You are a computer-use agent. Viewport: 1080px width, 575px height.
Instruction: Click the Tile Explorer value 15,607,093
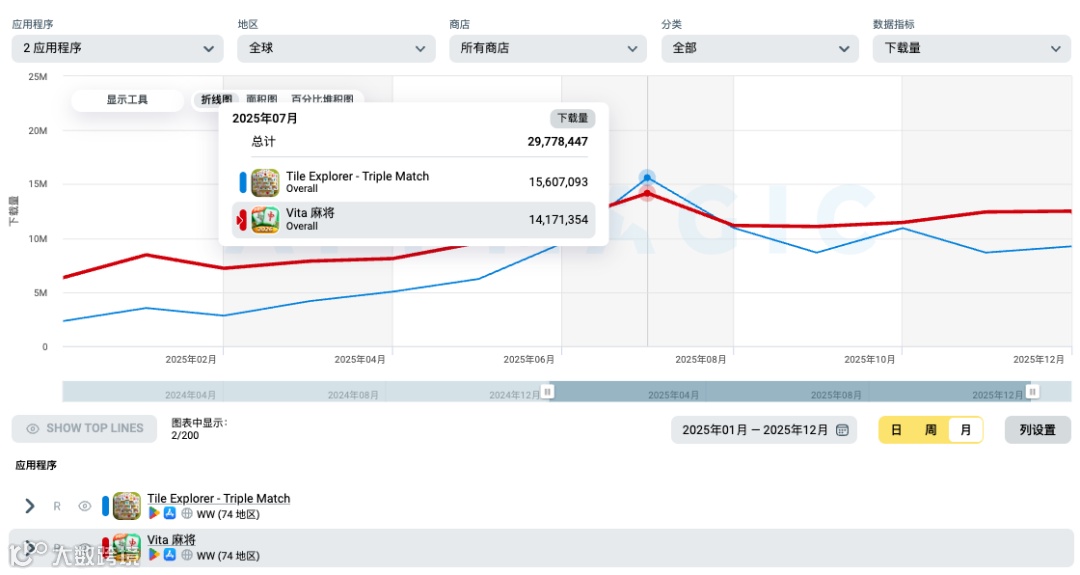click(558, 182)
